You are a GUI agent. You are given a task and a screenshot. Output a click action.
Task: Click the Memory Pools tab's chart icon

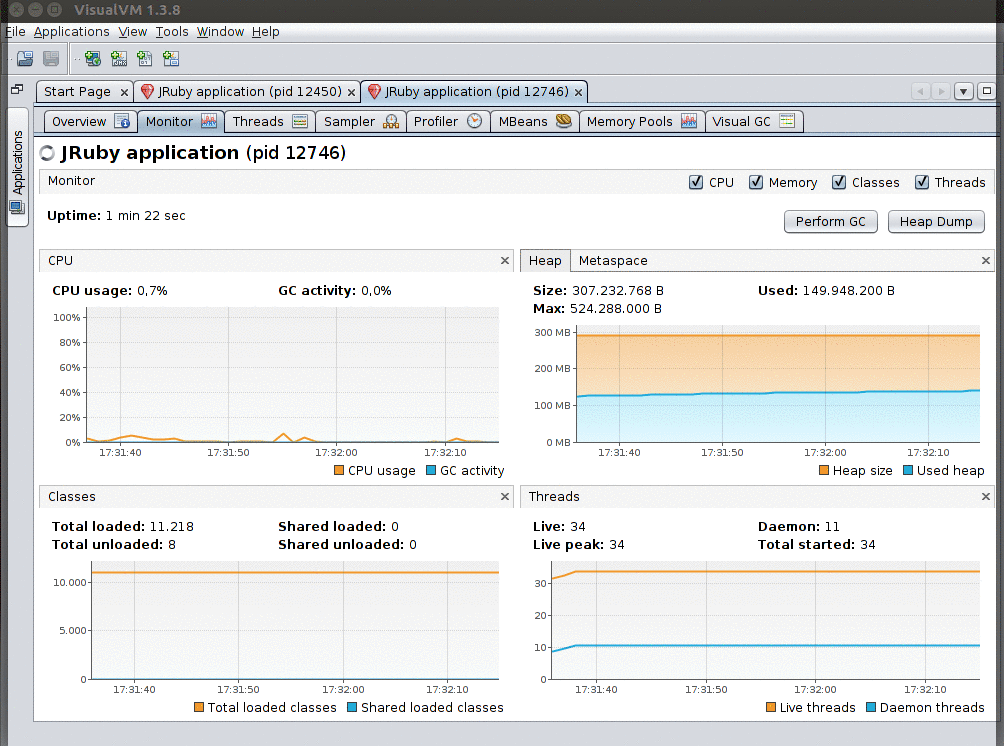[x=689, y=121]
